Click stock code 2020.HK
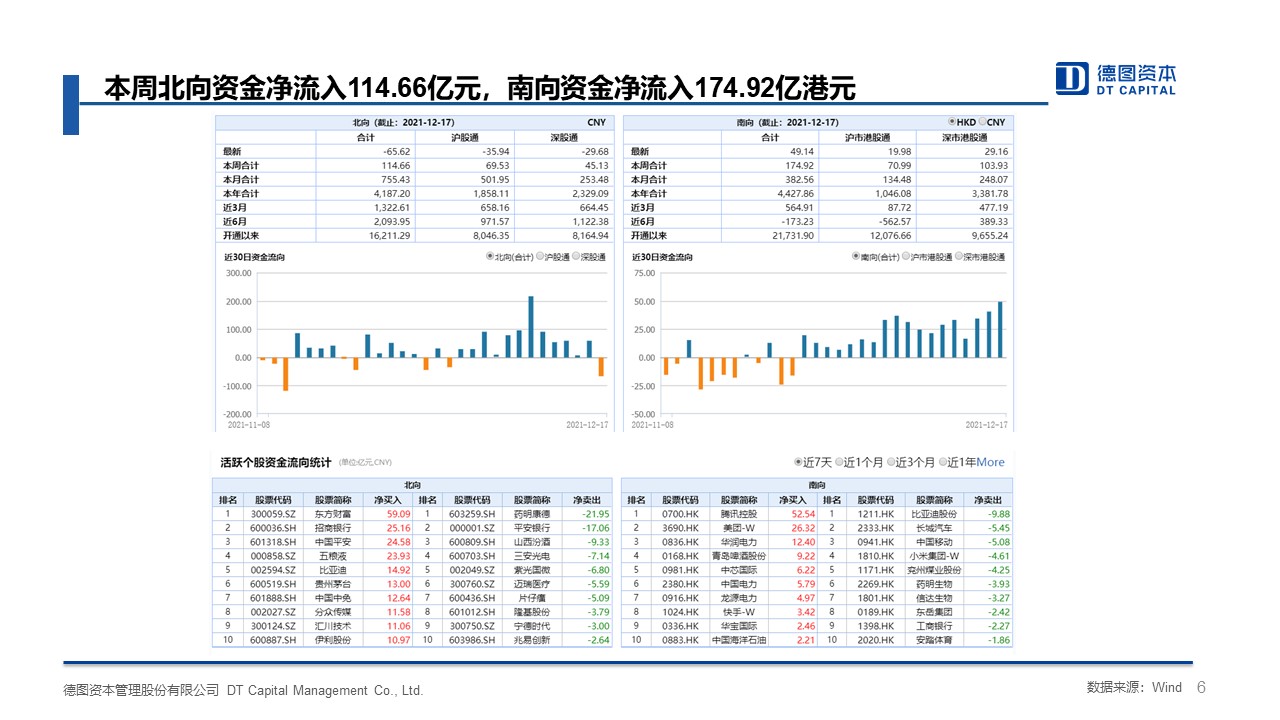 click(875, 640)
